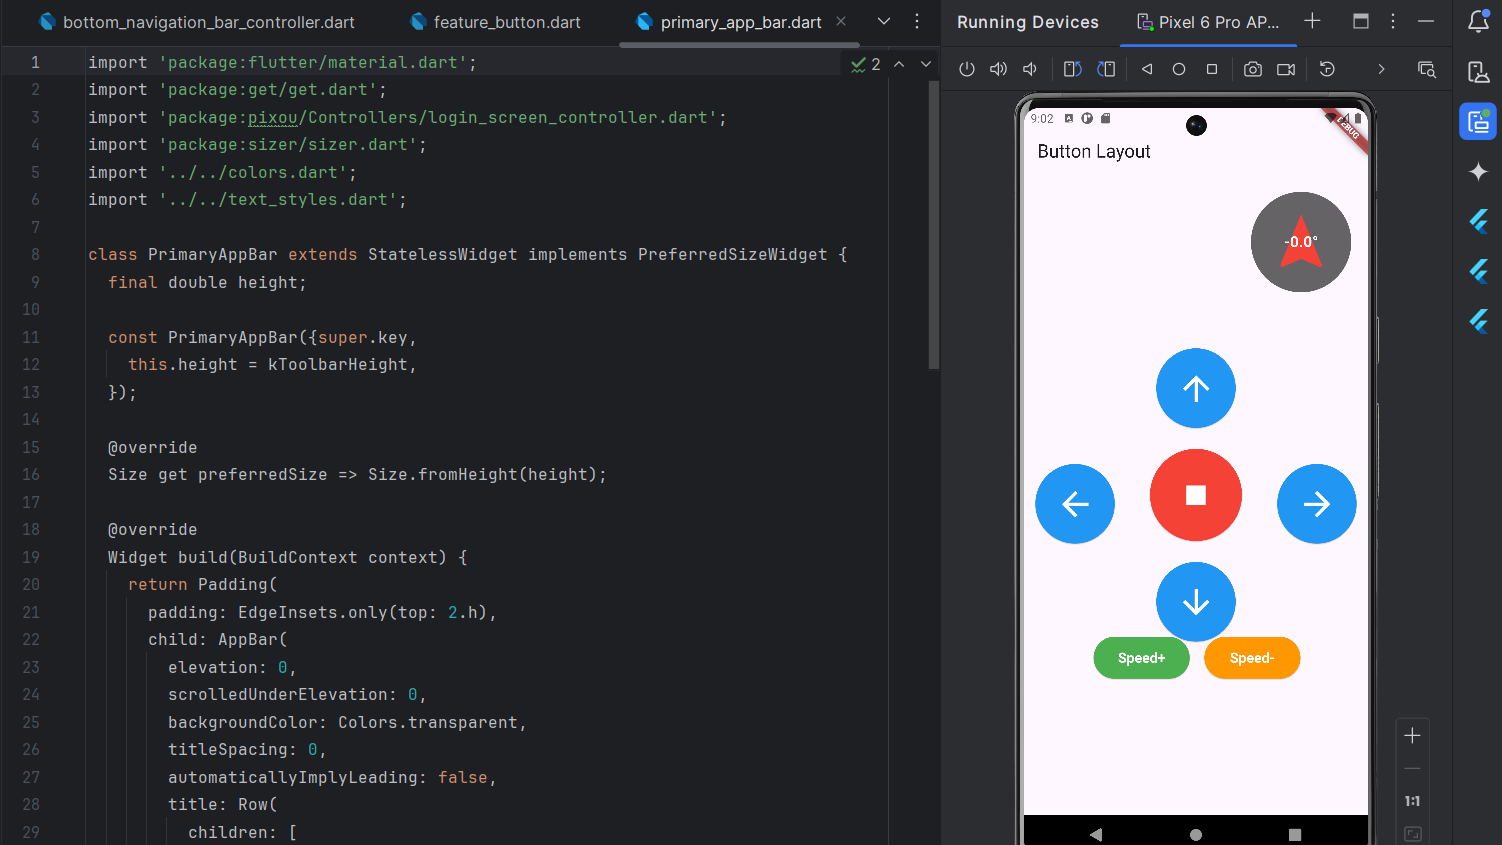
Task: Hide the Running Devices panel
Action: pos(1426,21)
